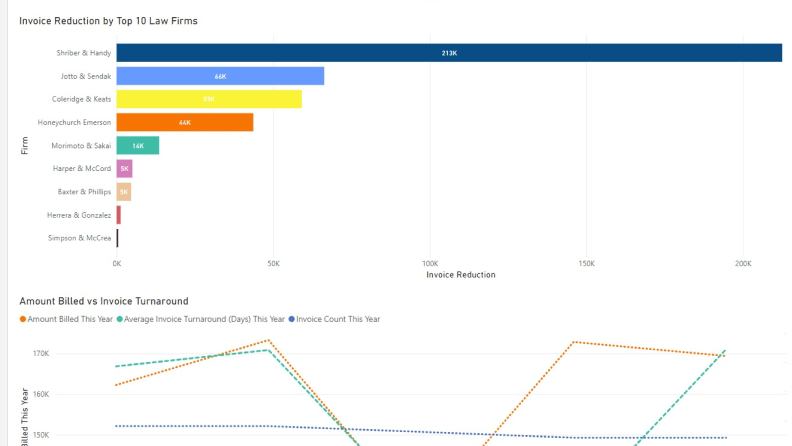Image resolution: width=792 pixels, height=446 pixels.
Task: Click 'Amount Billed This Year' legend text
Action: (70, 319)
